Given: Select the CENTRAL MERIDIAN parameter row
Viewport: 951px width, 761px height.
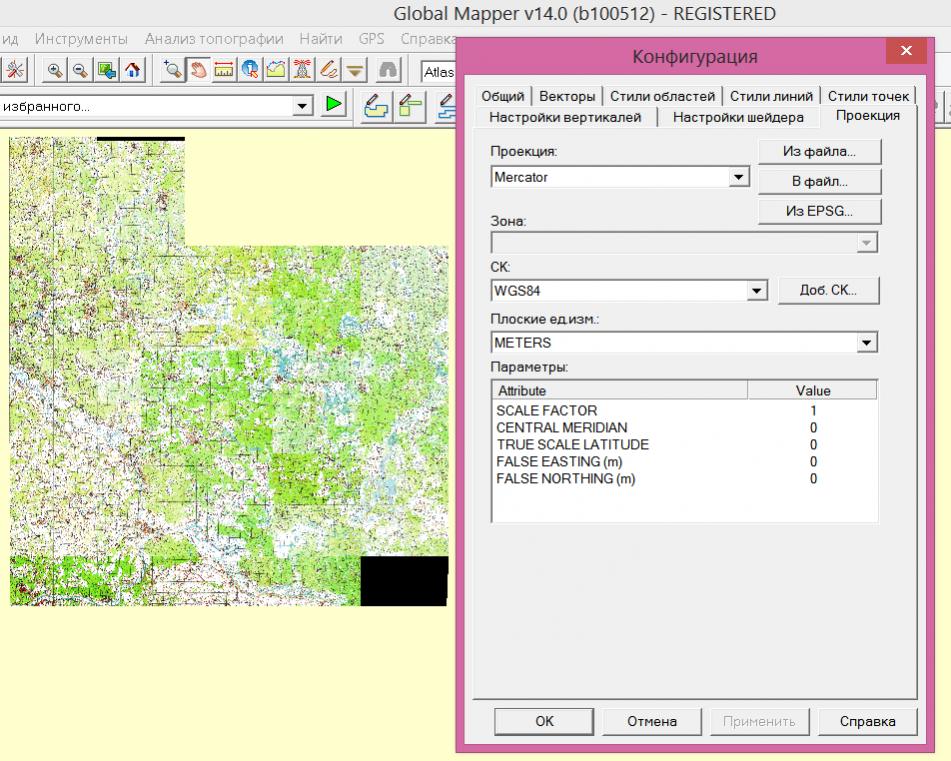Looking at the screenshot, I should click(x=562, y=428).
